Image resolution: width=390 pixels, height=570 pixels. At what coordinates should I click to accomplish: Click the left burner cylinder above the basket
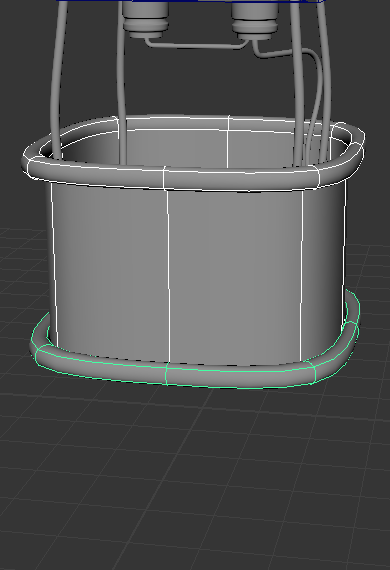click(145, 19)
